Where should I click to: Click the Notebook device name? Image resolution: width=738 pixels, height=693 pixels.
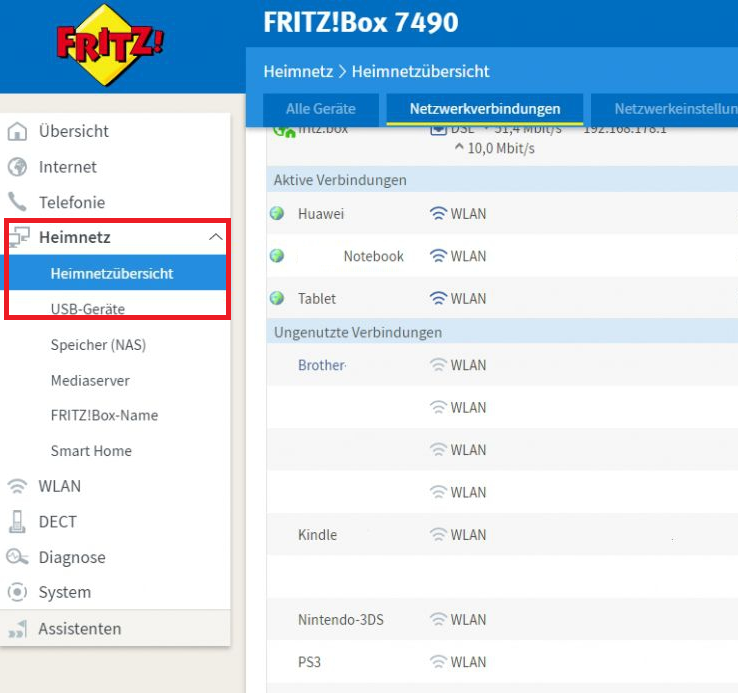pos(374,256)
